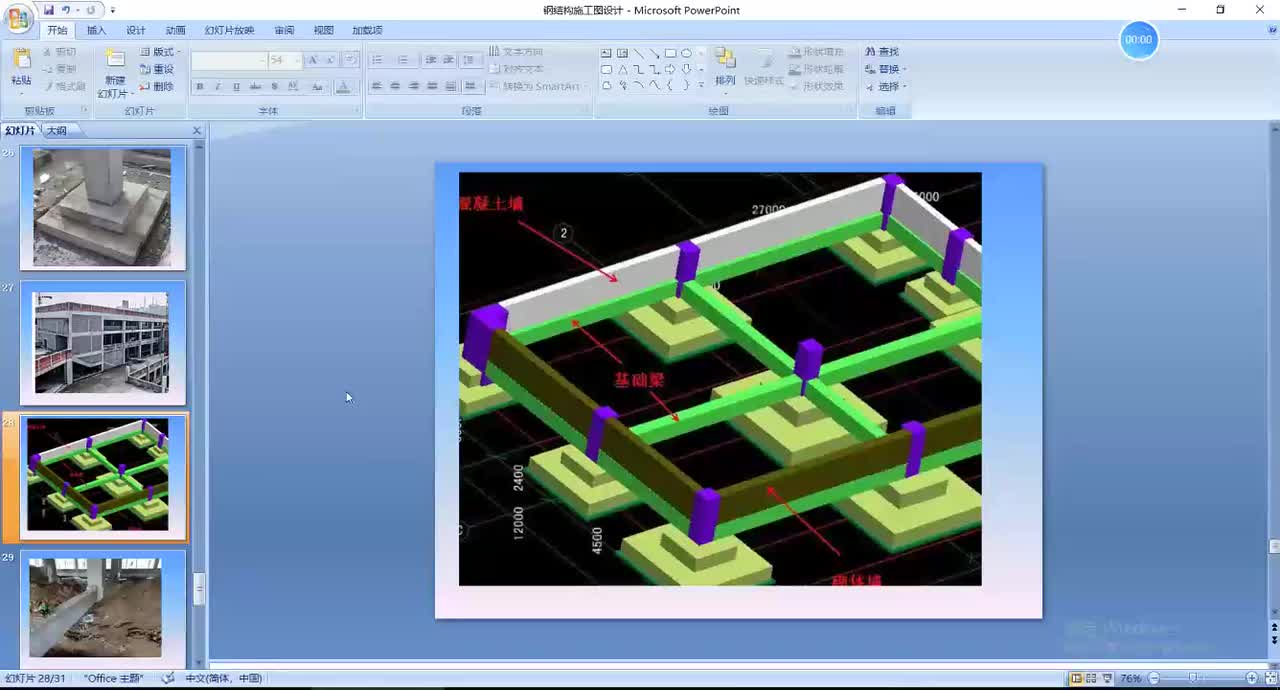Switch to the 幻灯片 thumbnails pane tab

click(x=20, y=131)
